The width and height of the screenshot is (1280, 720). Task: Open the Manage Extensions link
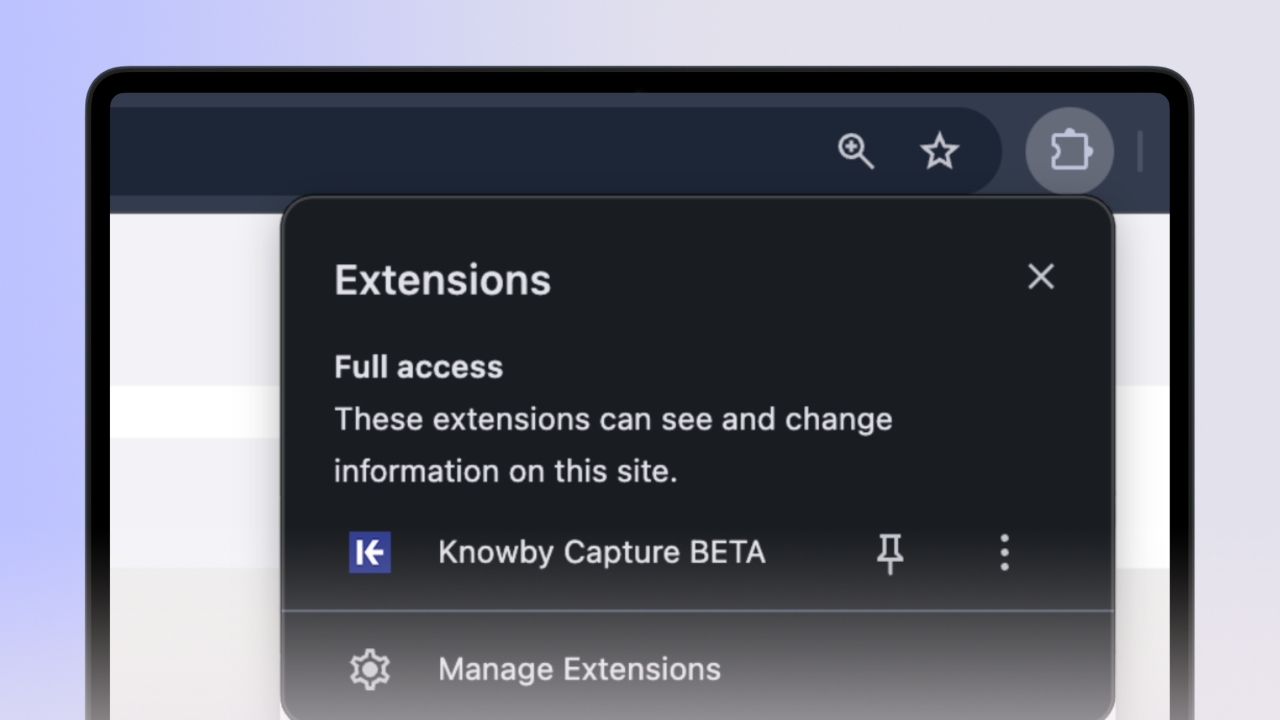(579, 669)
